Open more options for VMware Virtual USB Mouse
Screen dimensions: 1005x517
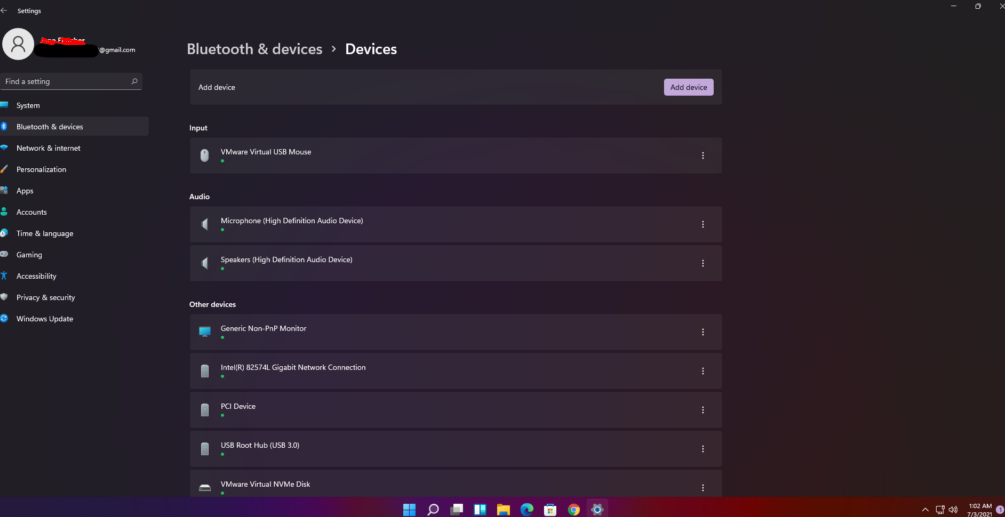[x=703, y=156]
